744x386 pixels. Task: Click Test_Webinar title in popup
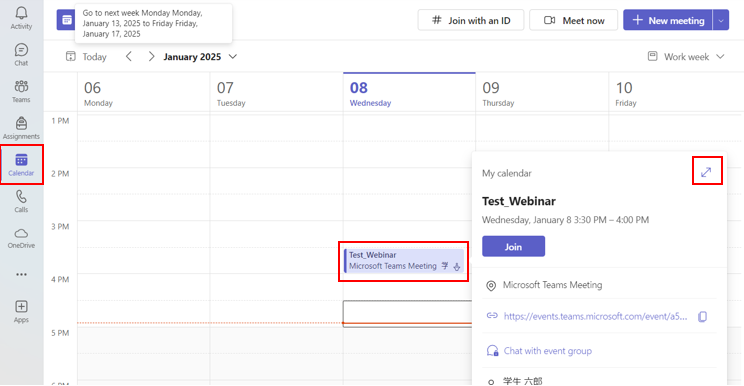[x=519, y=201]
